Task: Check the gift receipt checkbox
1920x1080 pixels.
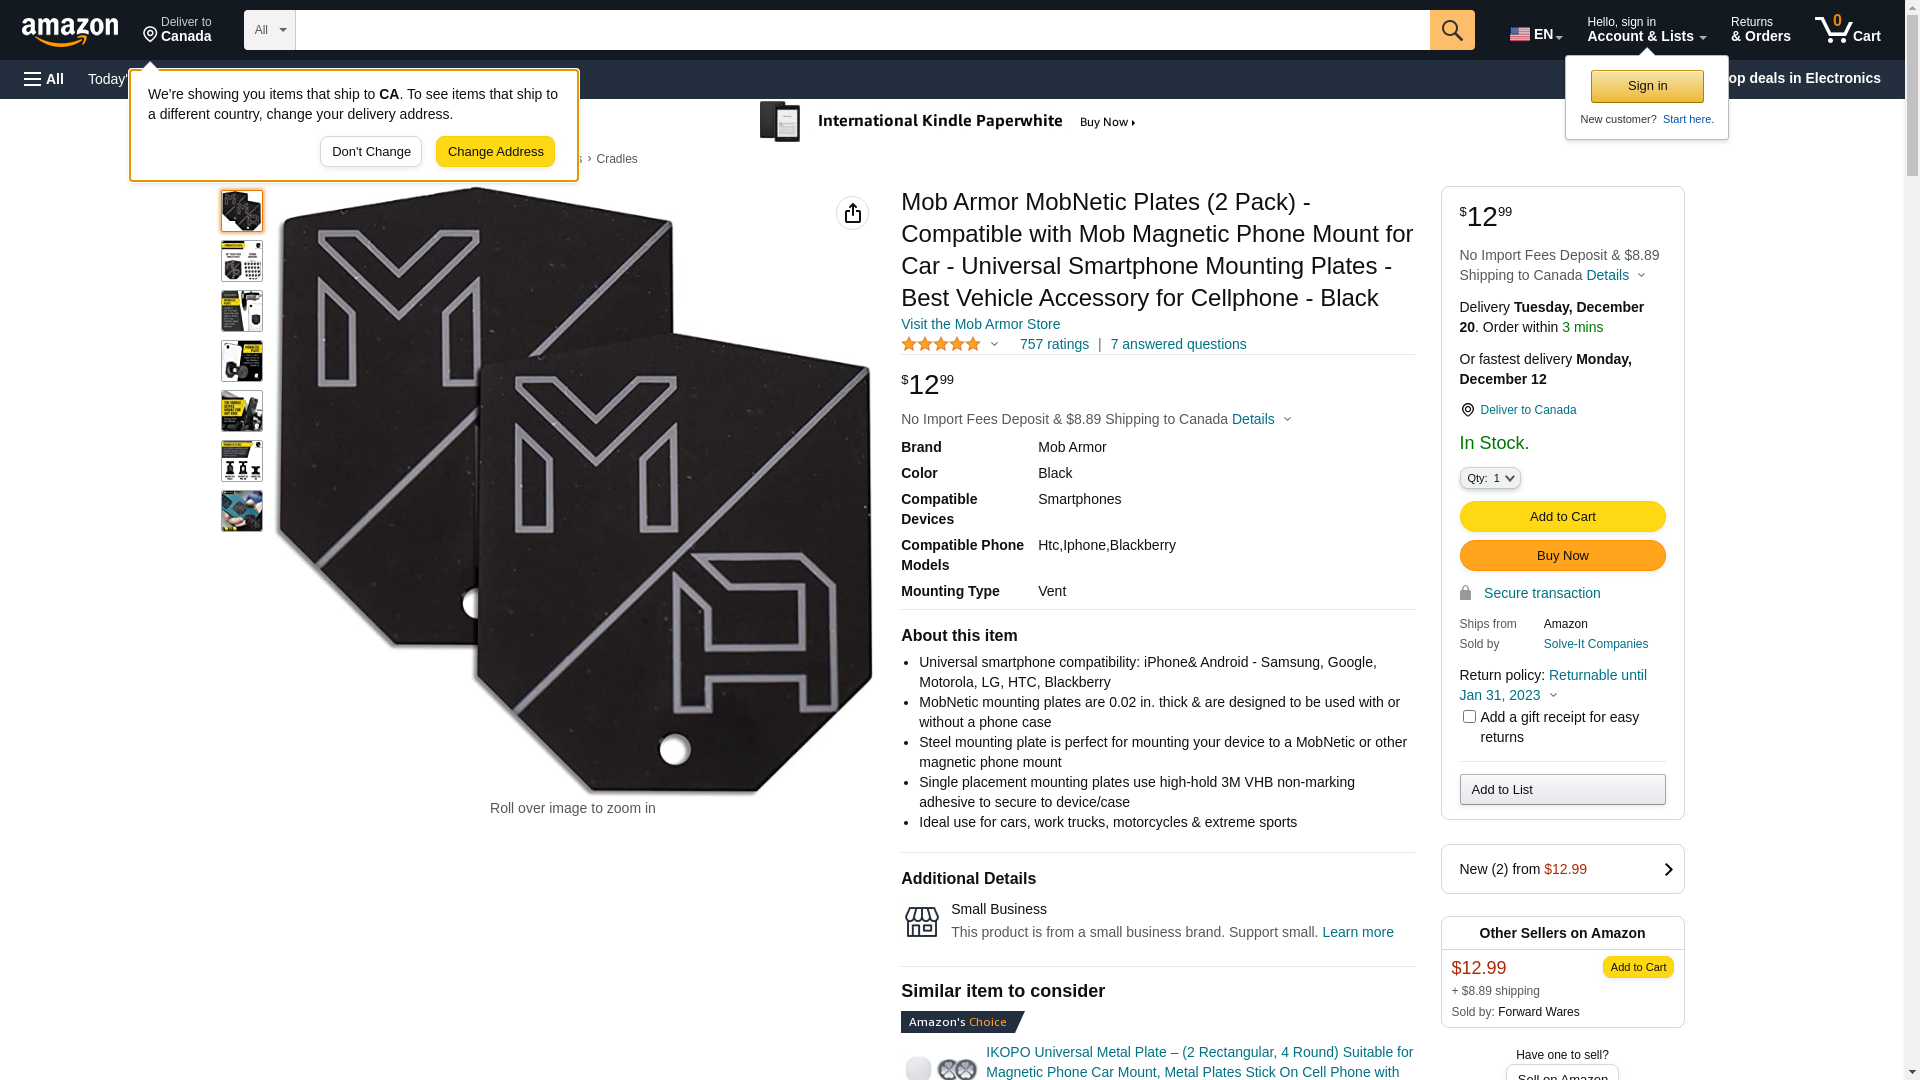Action: click(x=1469, y=717)
